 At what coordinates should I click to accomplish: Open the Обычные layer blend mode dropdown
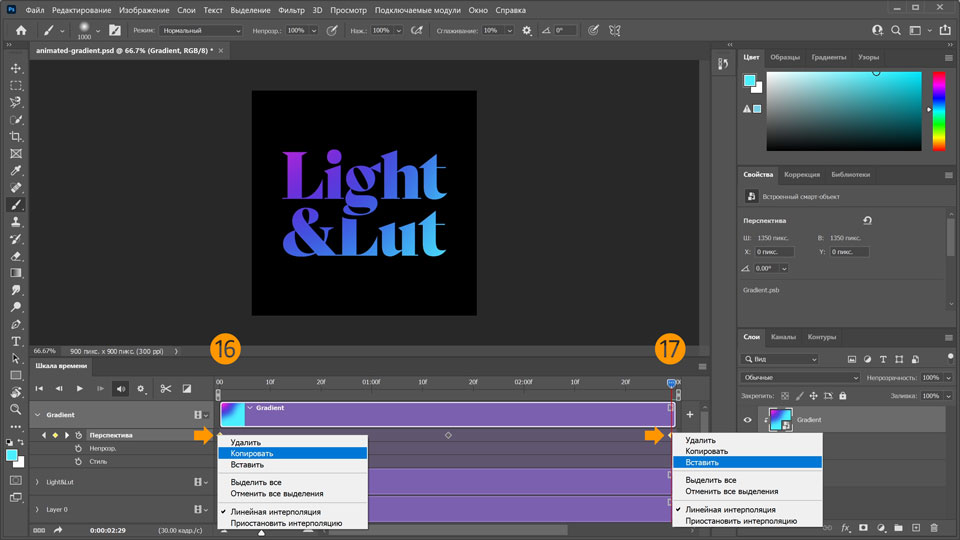click(800, 378)
